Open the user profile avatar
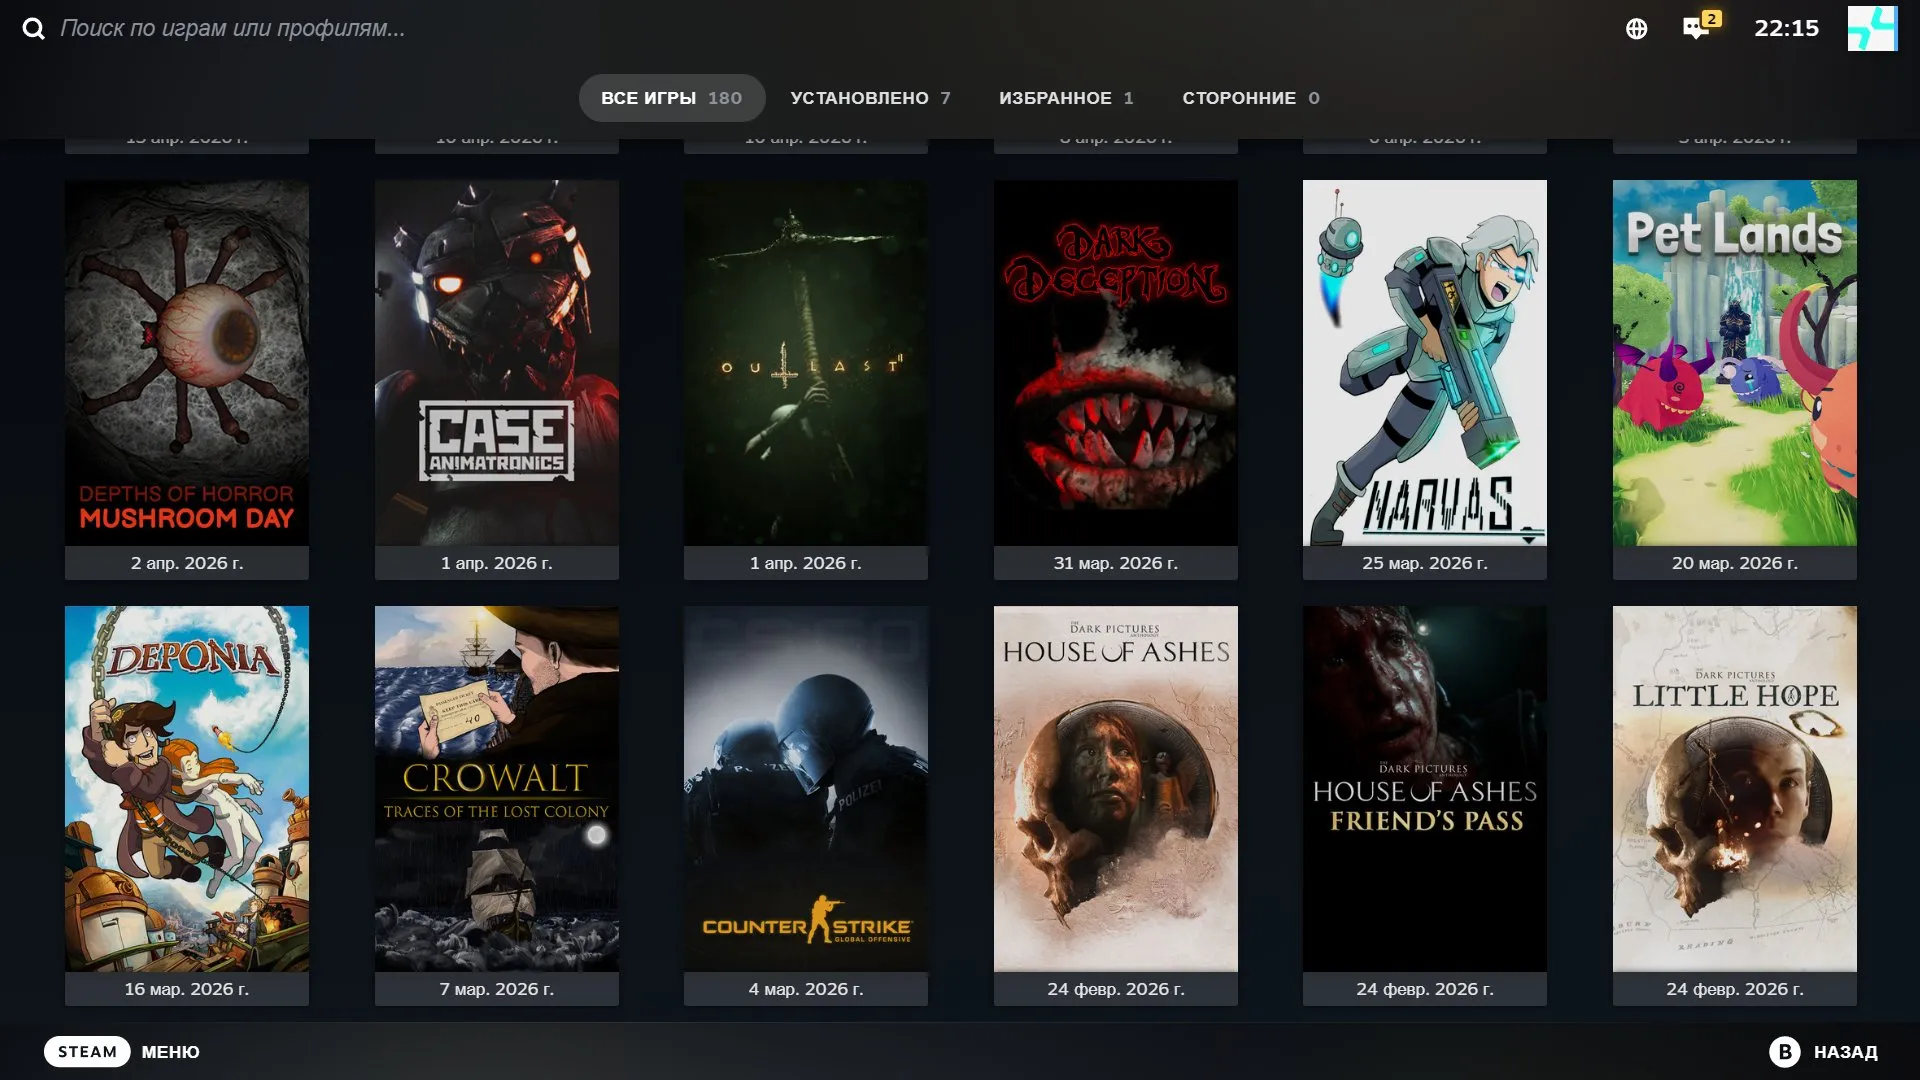Screen dimensions: 1920x1080 tap(1872, 28)
